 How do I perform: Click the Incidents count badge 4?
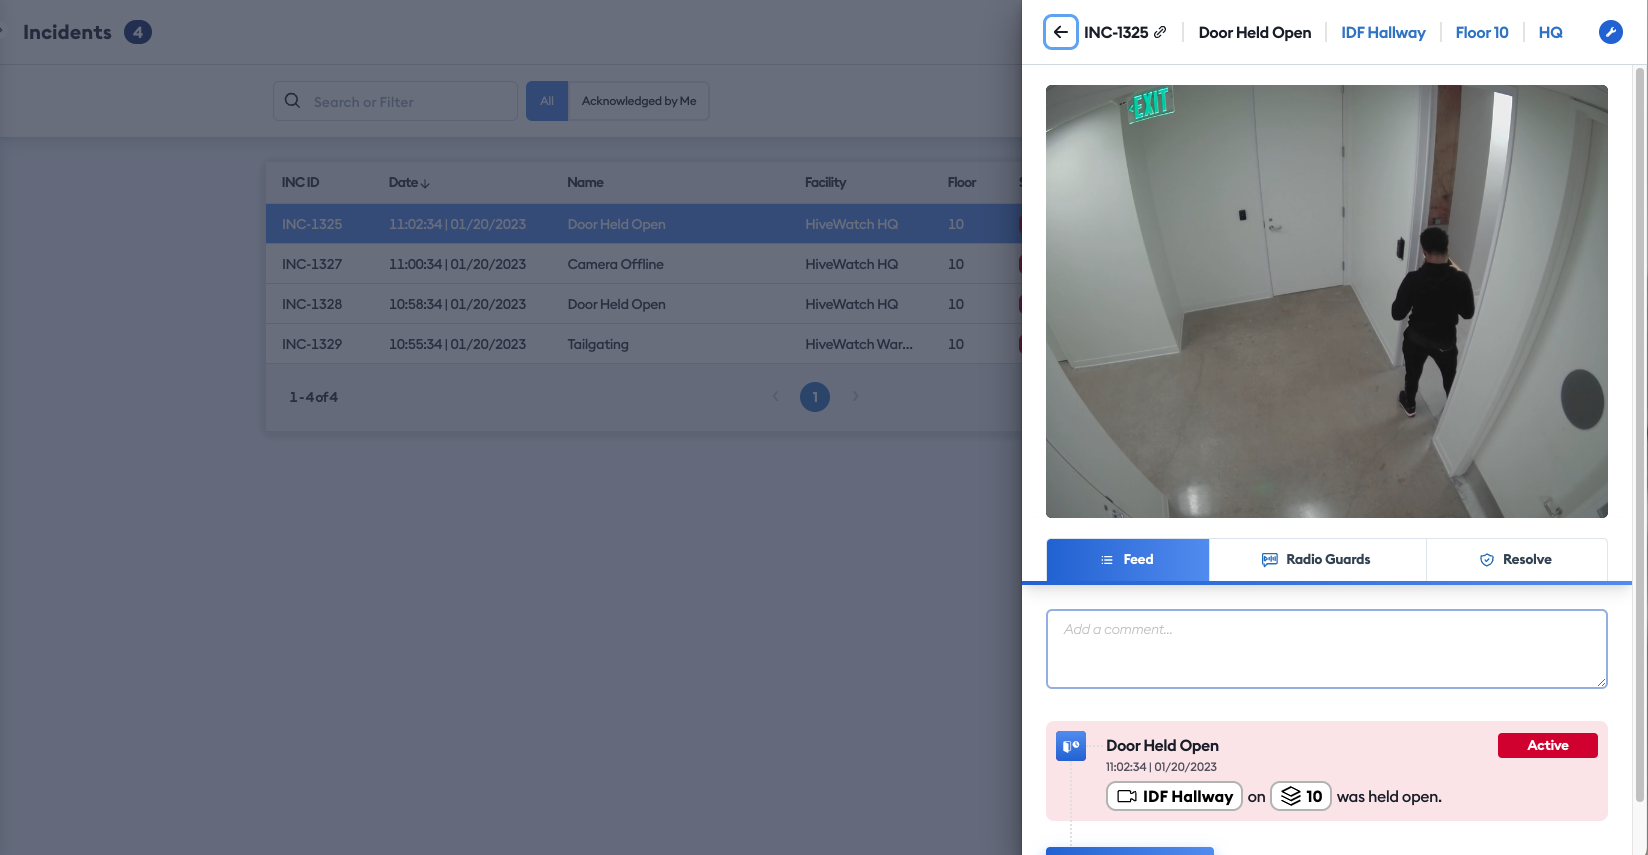[x=138, y=32]
